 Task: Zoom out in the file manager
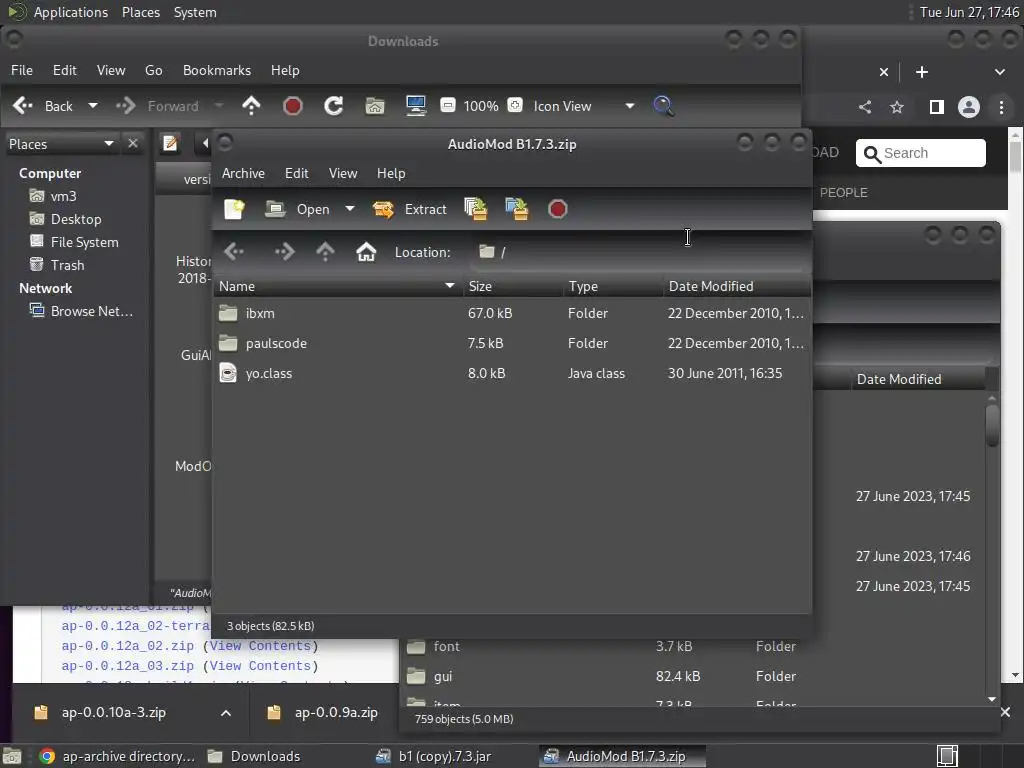coord(448,105)
